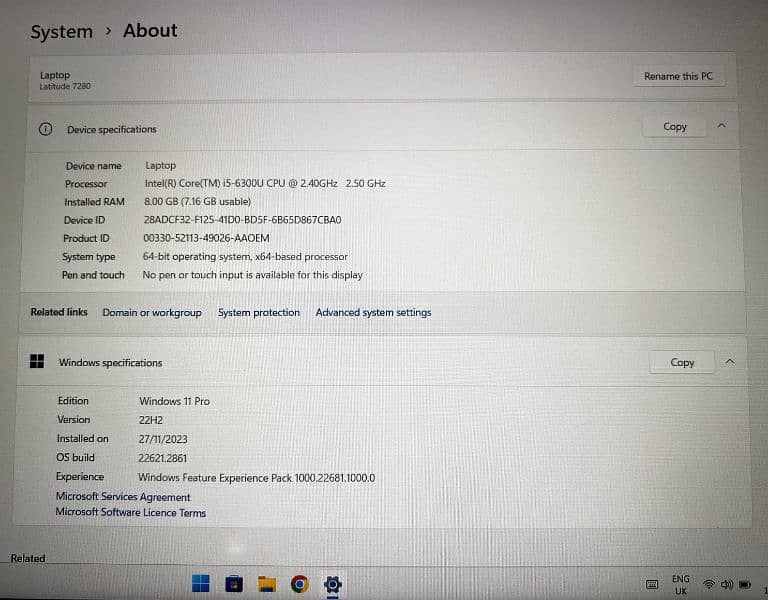Open the Microsoft Services Agreement link
768x600 pixels.
pos(123,497)
